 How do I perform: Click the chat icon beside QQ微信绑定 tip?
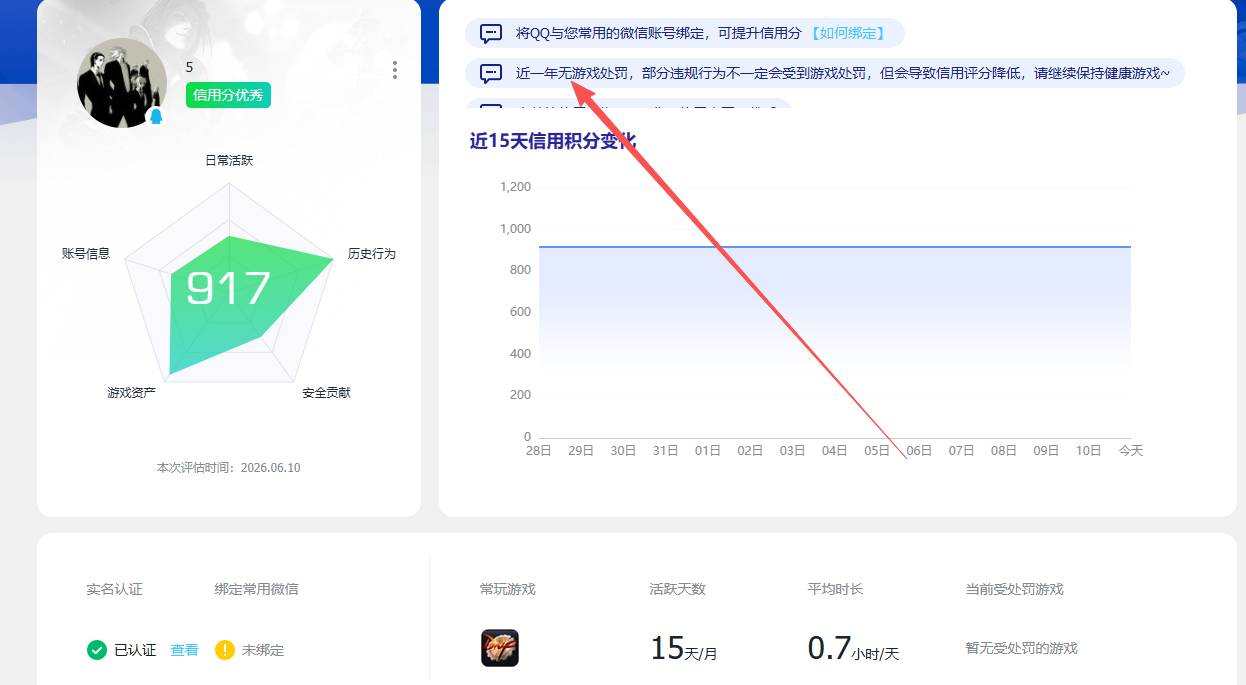click(x=491, y=33)
